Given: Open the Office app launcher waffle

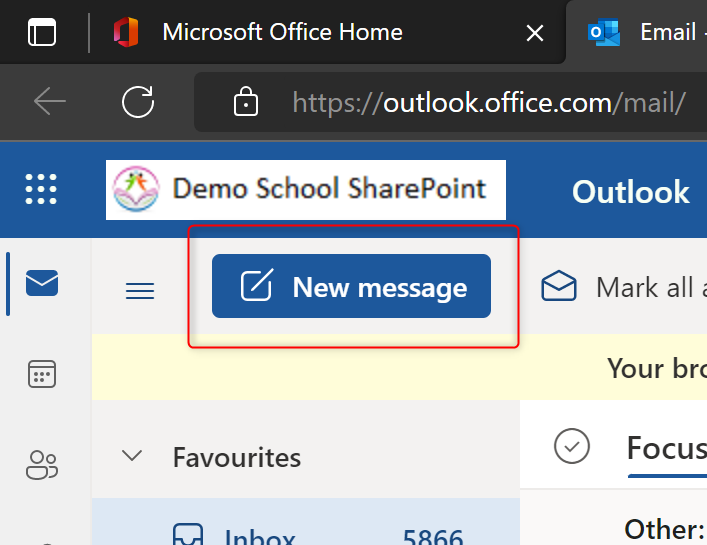Looking at the screenshot, I should 41,189.
